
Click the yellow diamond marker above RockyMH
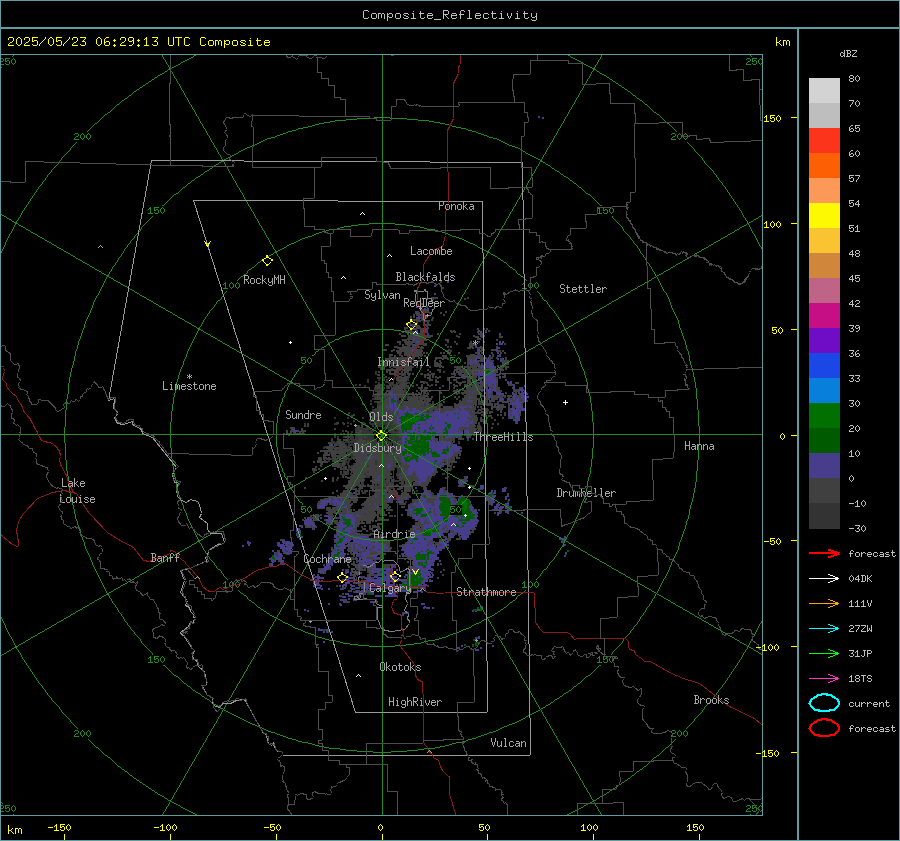(x=267, y=261)
